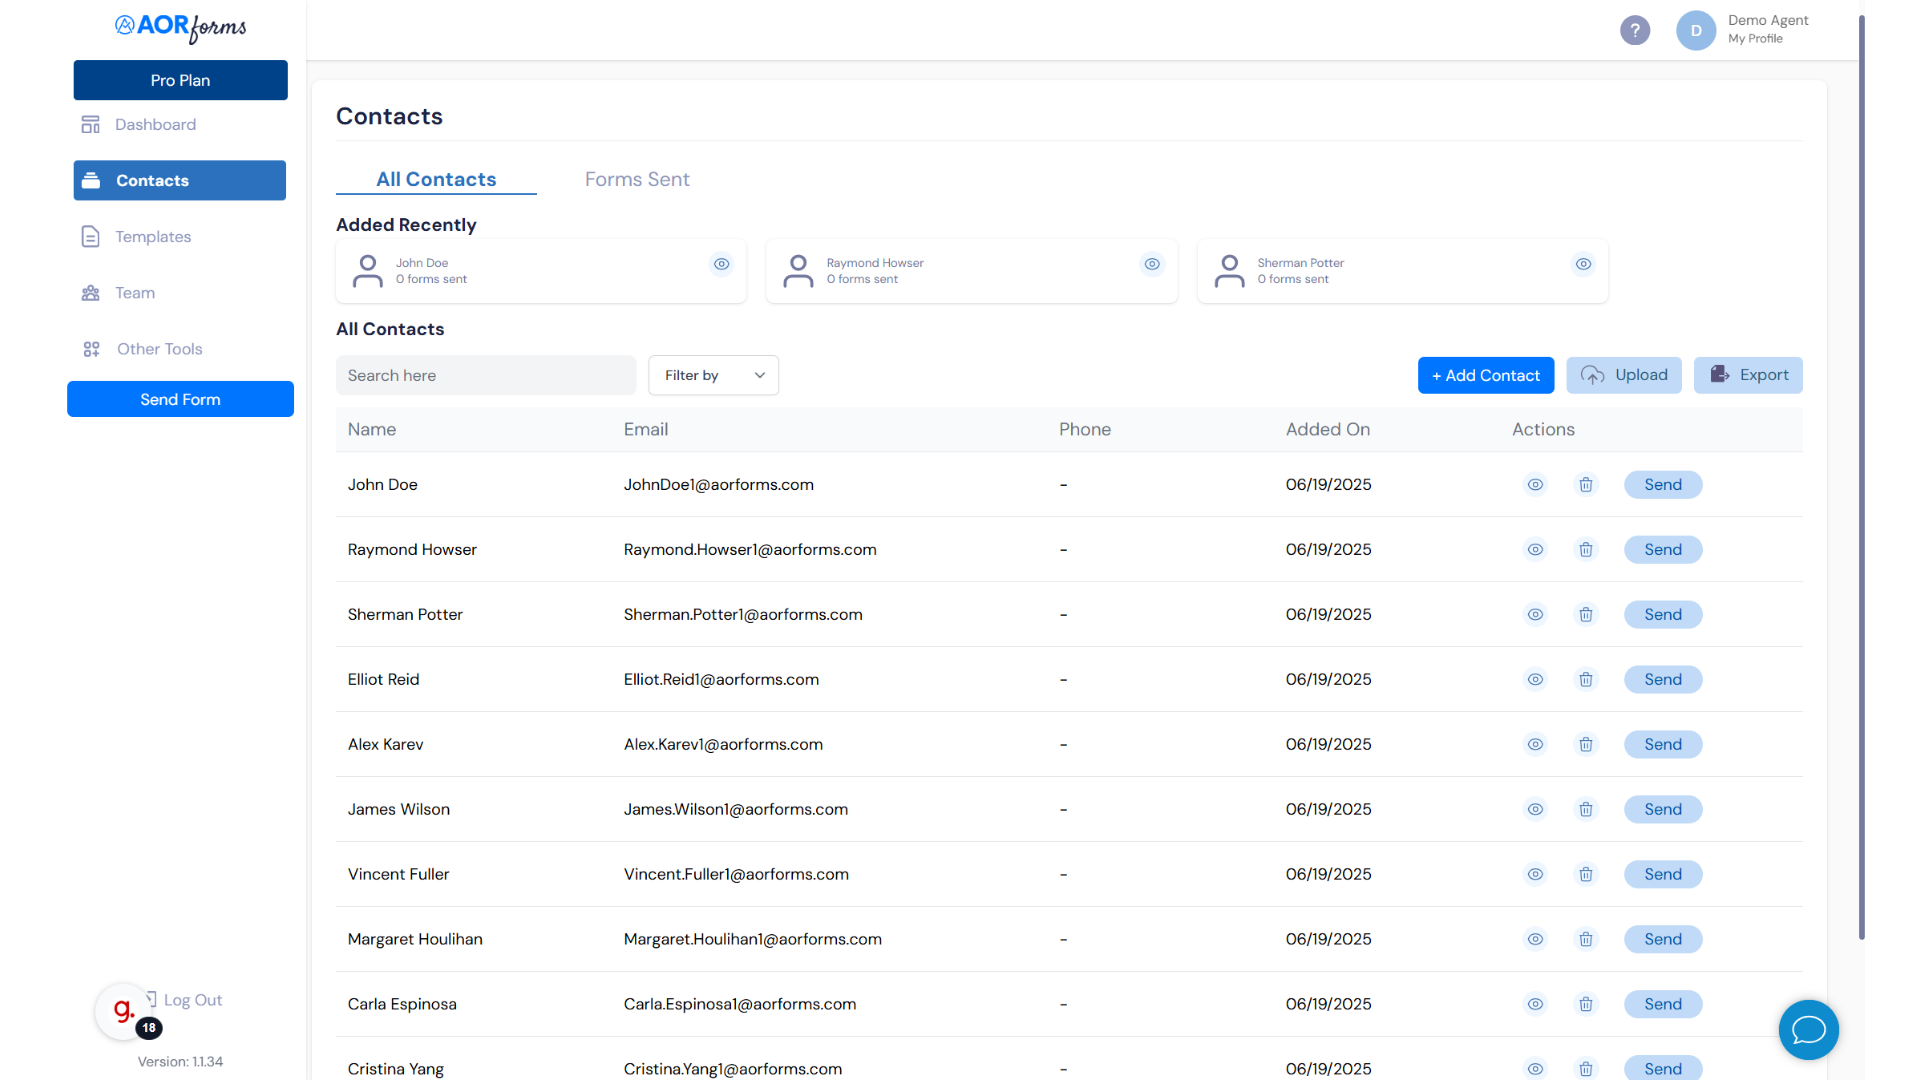Expand the Filter by dropdown
This screenshot has height=1080, width=1920.
(x=713, y=375)
